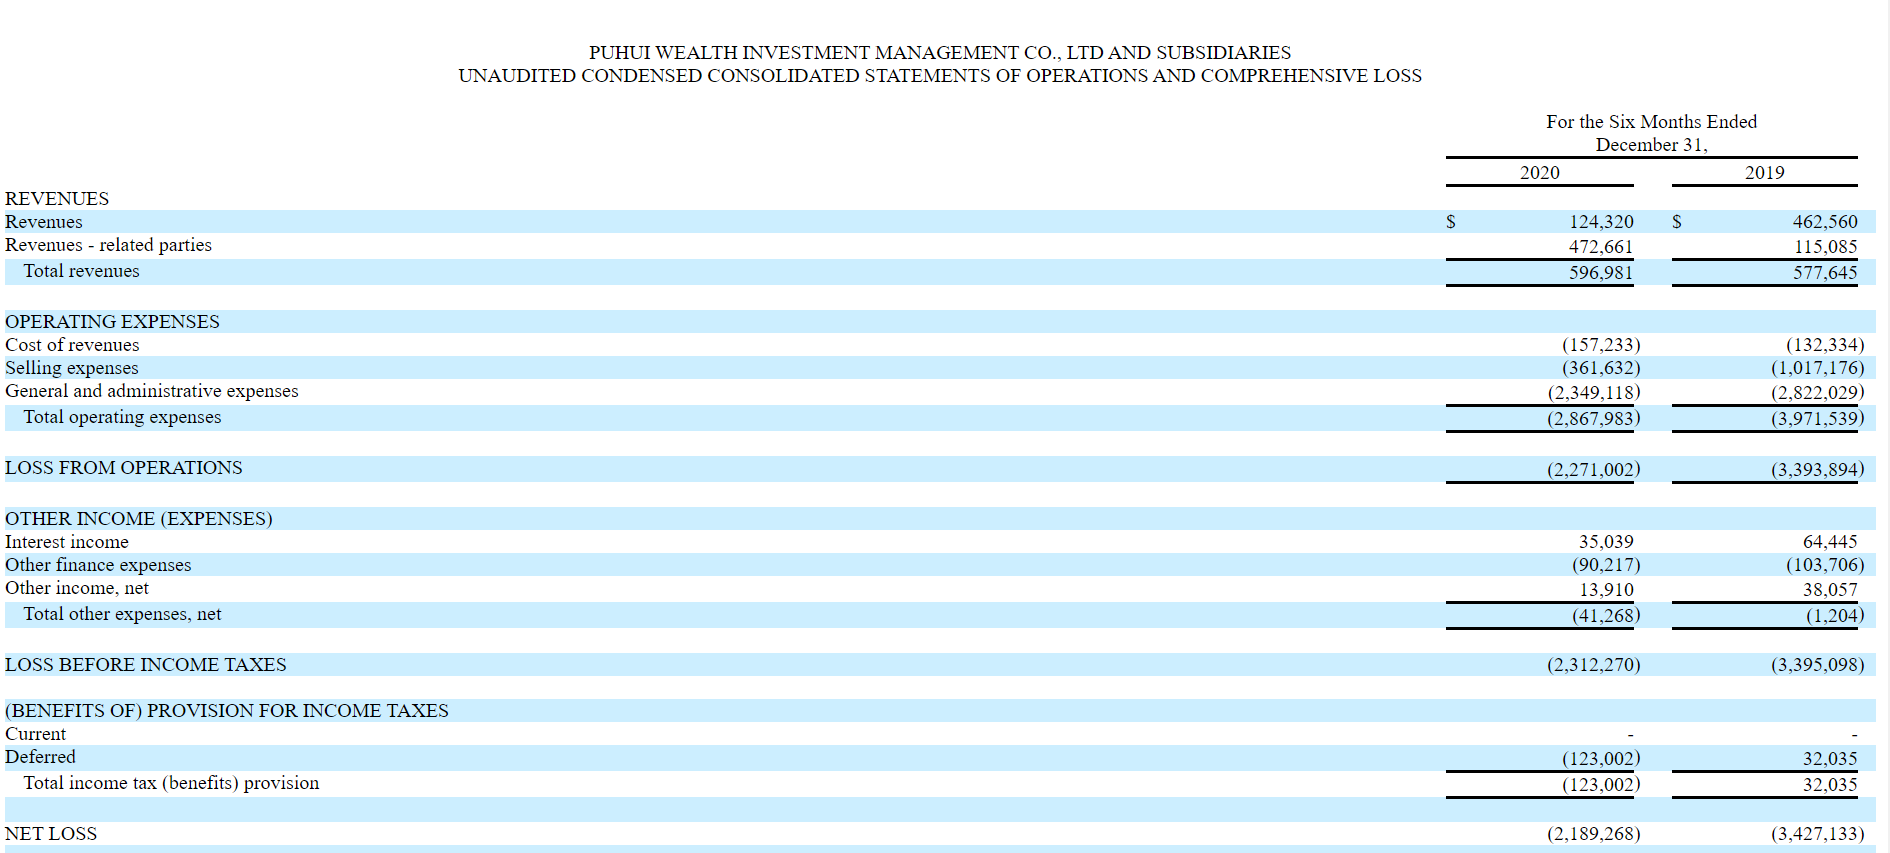The width and height of the screenshot is (1890, 853).
Task: Click 'For the Six Months Ended' header
Action: pos(1651,121)
